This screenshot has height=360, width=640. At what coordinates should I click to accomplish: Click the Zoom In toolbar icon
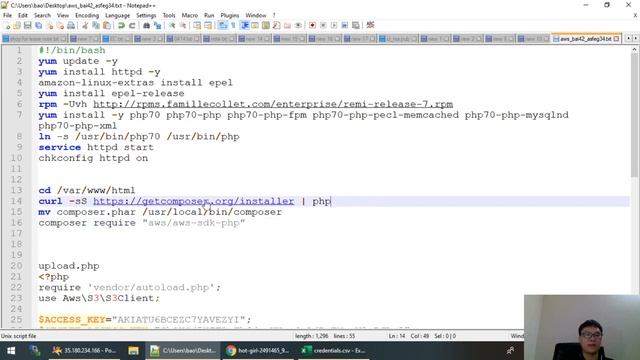(x=172, y=26)
